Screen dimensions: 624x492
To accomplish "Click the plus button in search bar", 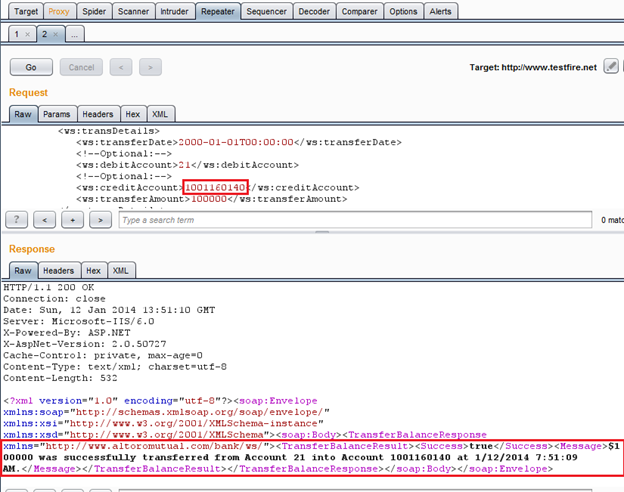I will pyautogui.click(x=72, y=219).
